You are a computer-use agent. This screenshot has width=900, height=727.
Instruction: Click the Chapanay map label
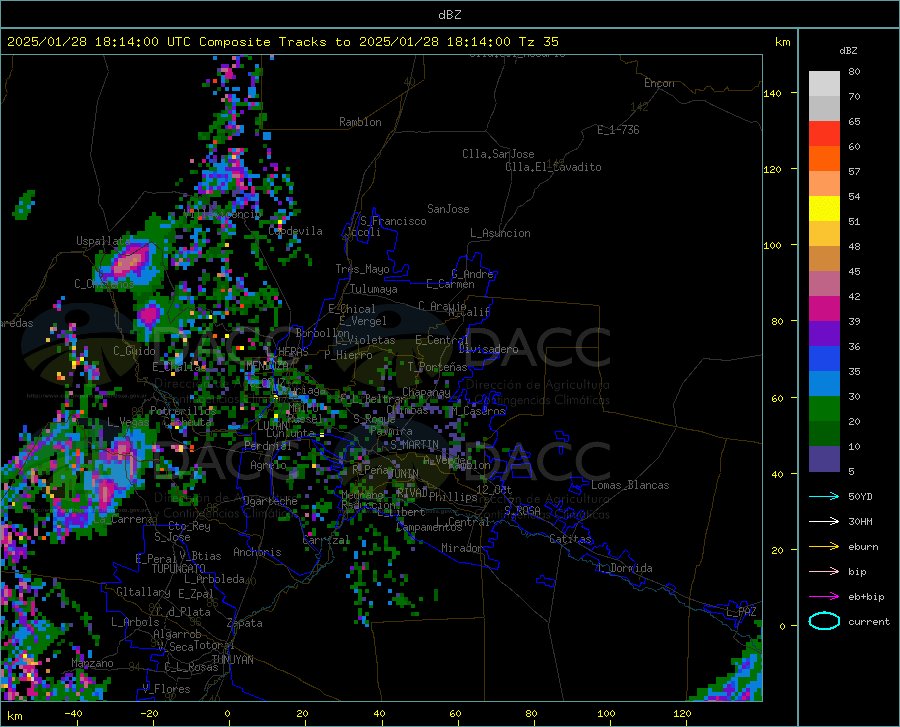tap(426, 392)
